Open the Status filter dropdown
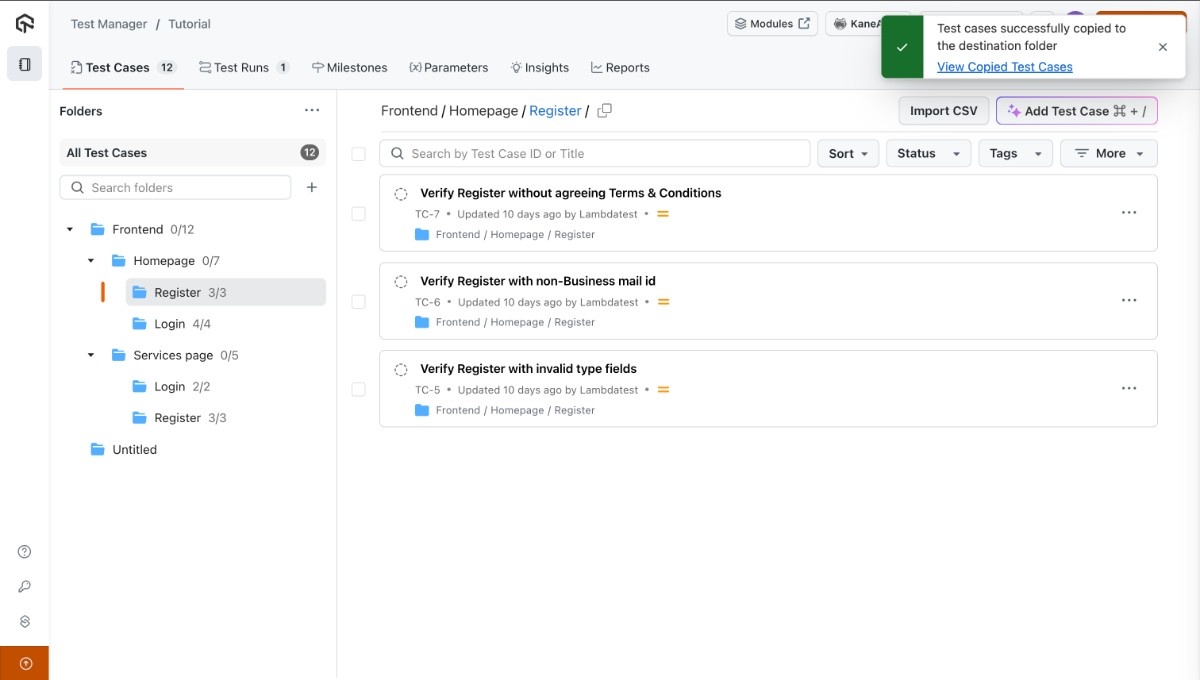 [x=927, y=154]
